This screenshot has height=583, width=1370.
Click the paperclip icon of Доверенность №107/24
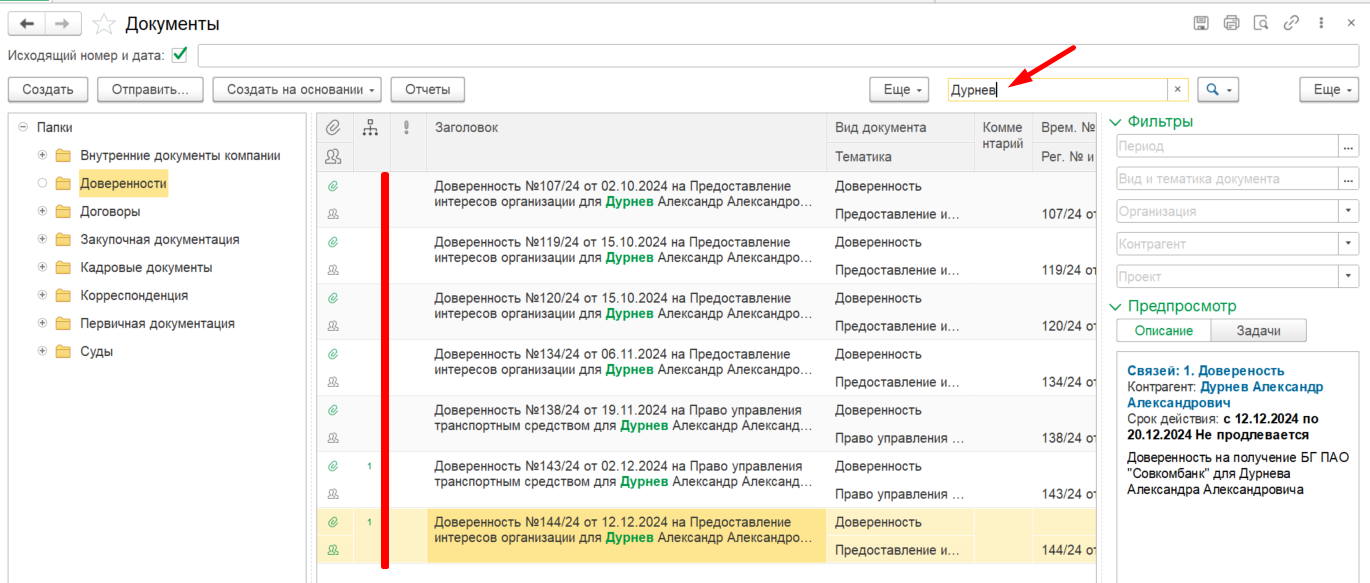[333, 186]
